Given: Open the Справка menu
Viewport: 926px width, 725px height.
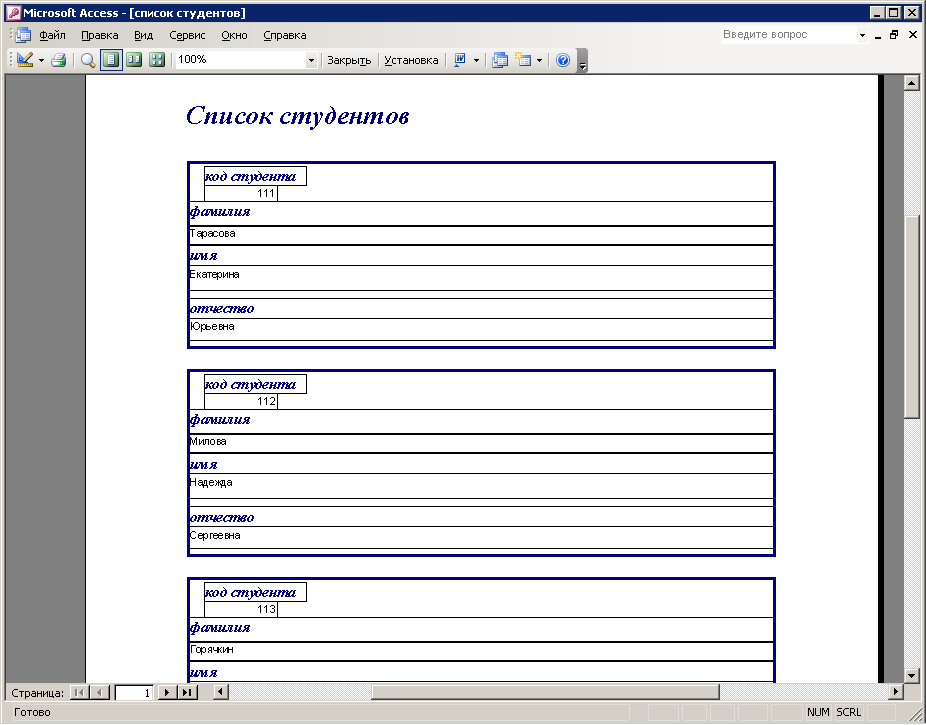Looking at the screenshot, I should [x=285, y=35].
